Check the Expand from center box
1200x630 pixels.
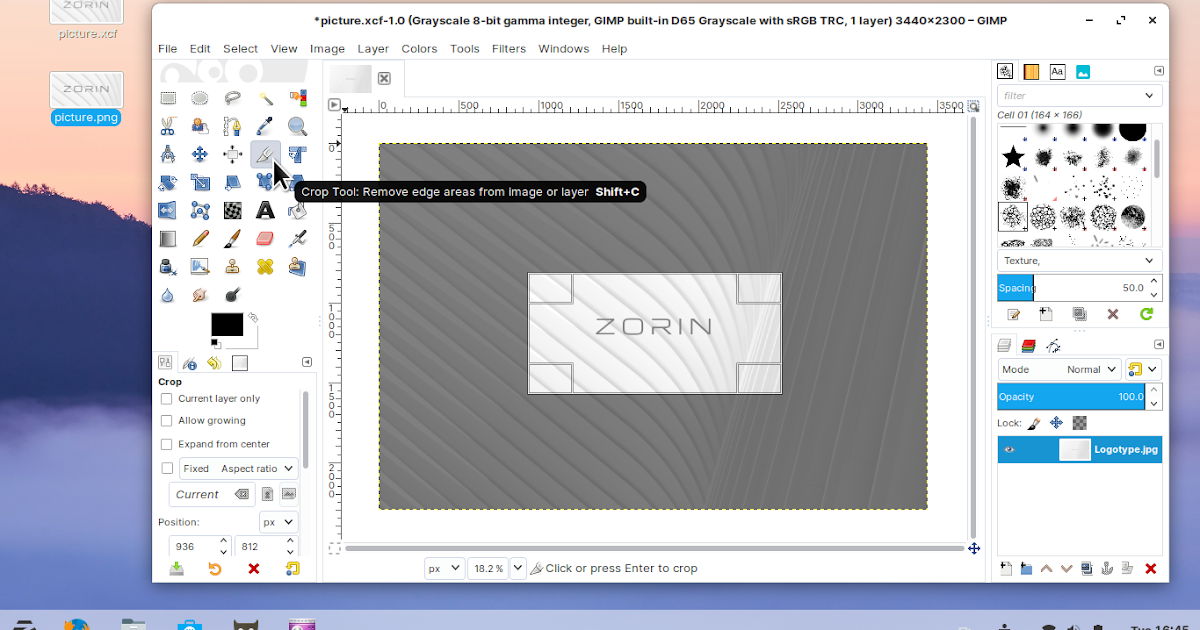point(166,444)
